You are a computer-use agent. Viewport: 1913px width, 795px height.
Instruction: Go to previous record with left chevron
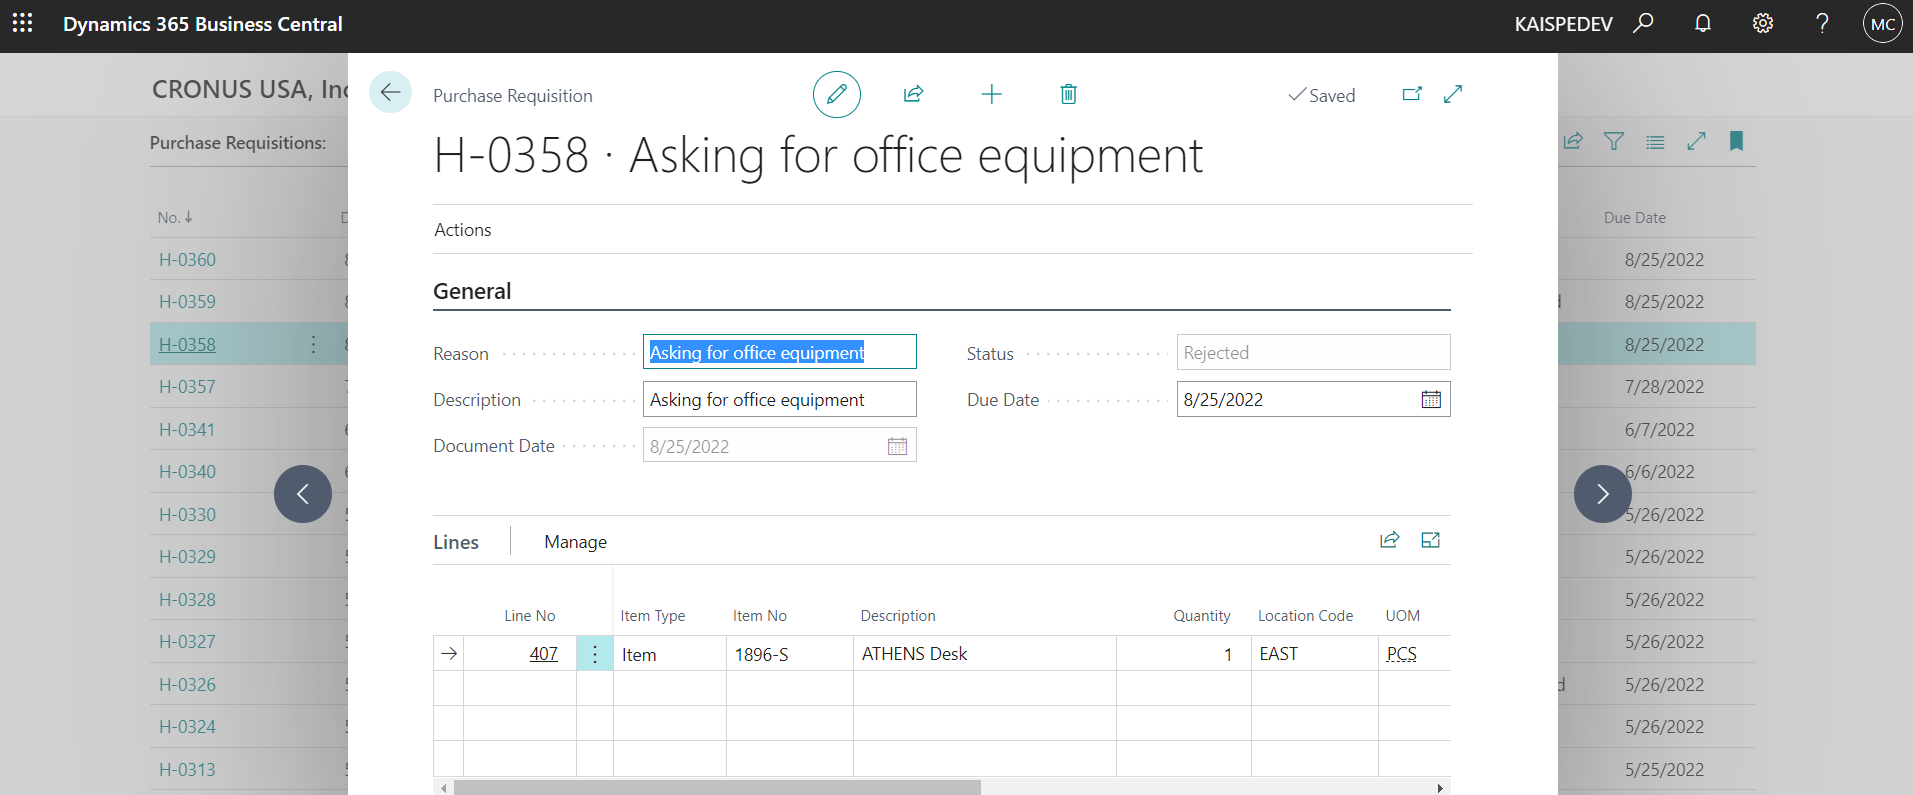click(x=303, y=494)
